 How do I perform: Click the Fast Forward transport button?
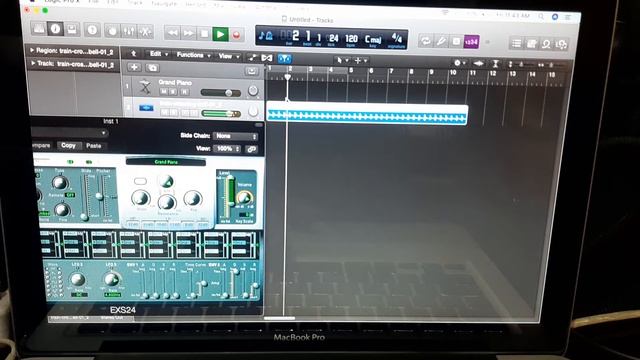tap(188, 33)
